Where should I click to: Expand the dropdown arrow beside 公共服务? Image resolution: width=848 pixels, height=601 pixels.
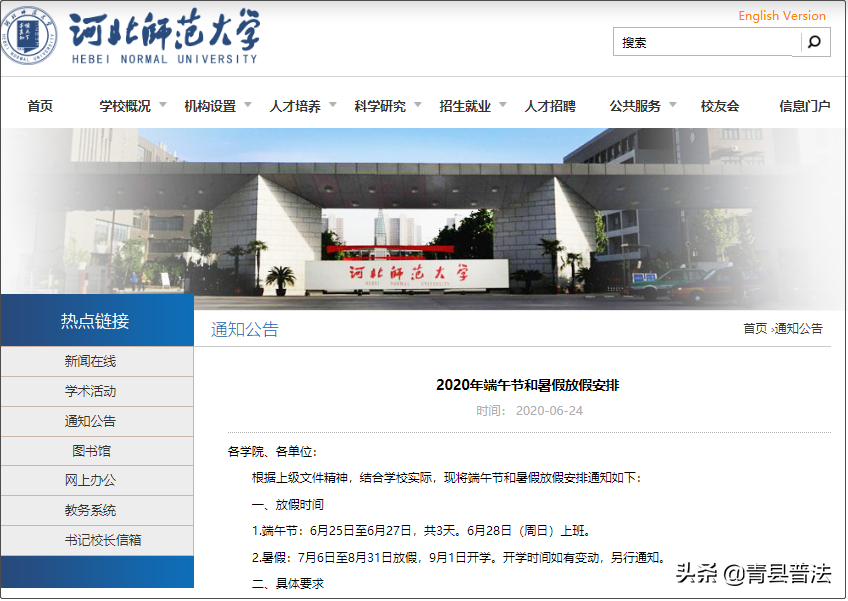point(673,104)
